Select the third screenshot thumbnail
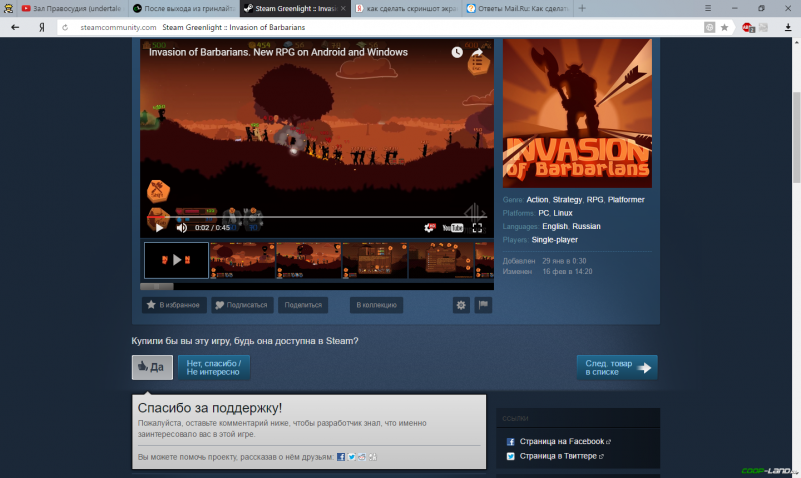 pos(309,260)
